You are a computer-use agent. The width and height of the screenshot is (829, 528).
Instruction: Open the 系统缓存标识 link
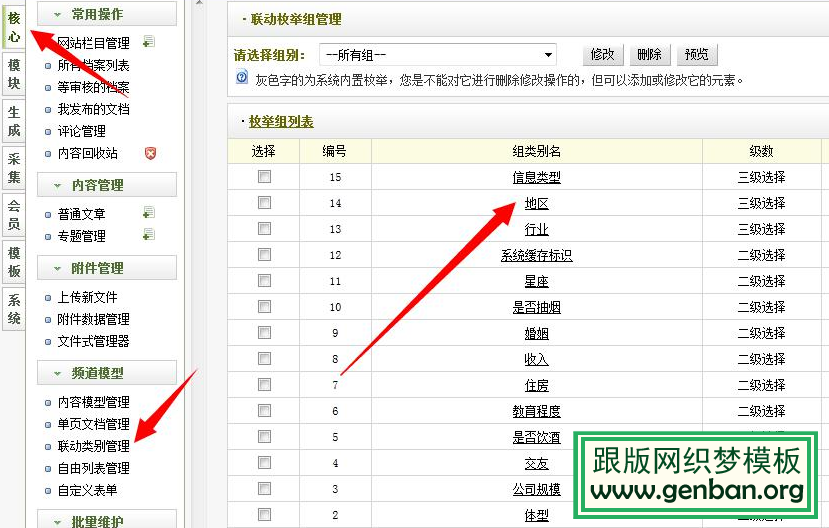click(536, 255)
